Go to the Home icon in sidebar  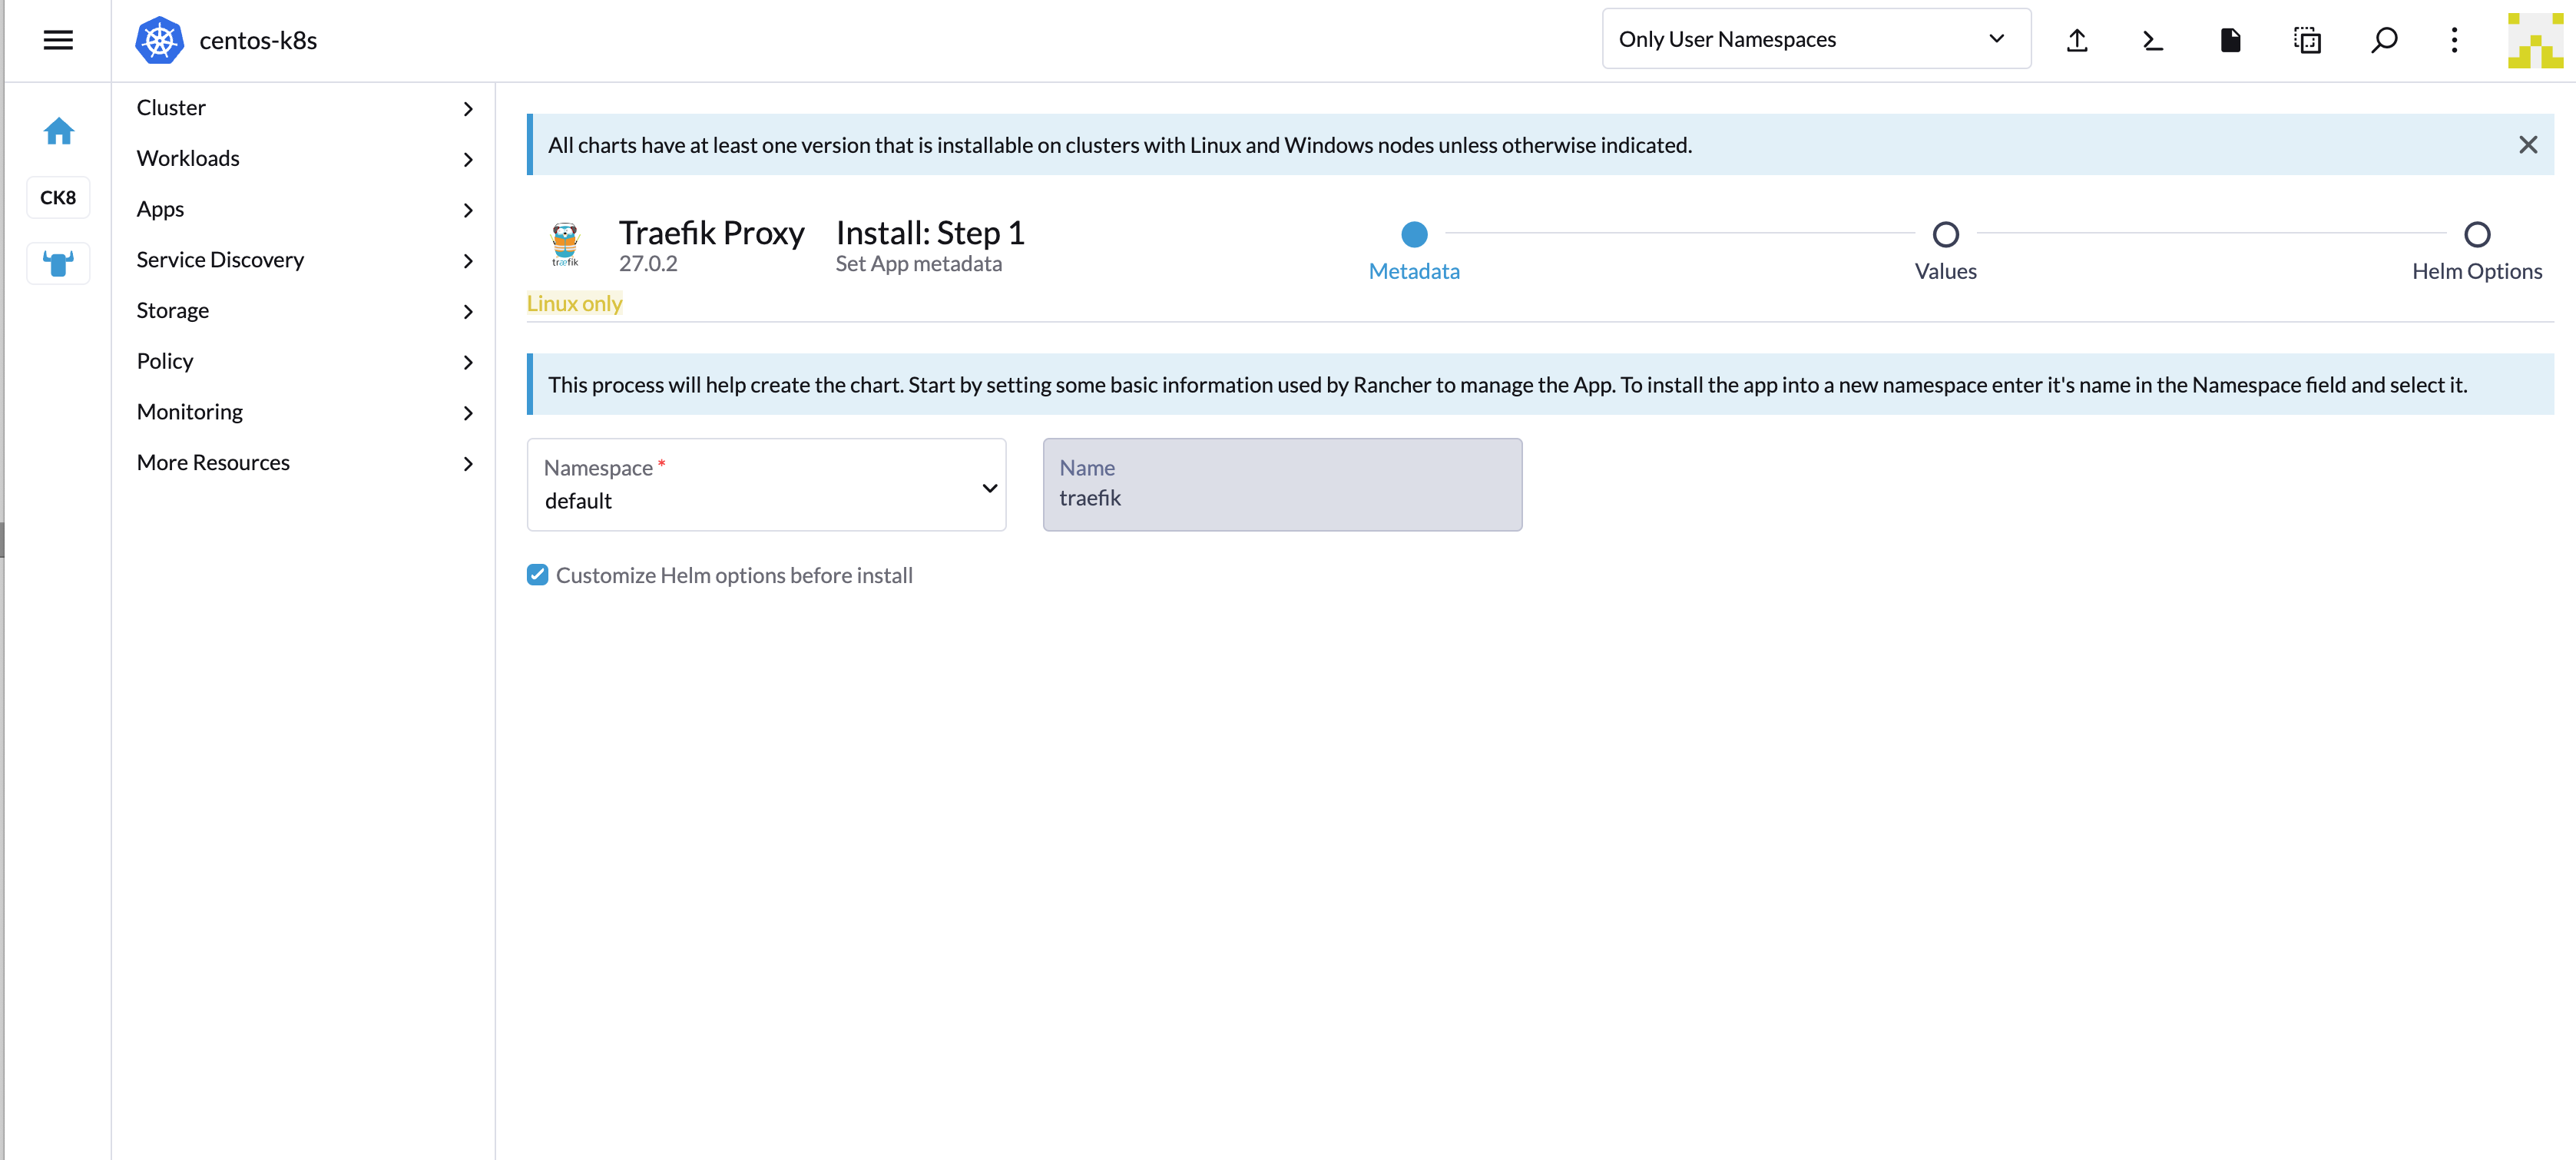[x=59, y=131]
